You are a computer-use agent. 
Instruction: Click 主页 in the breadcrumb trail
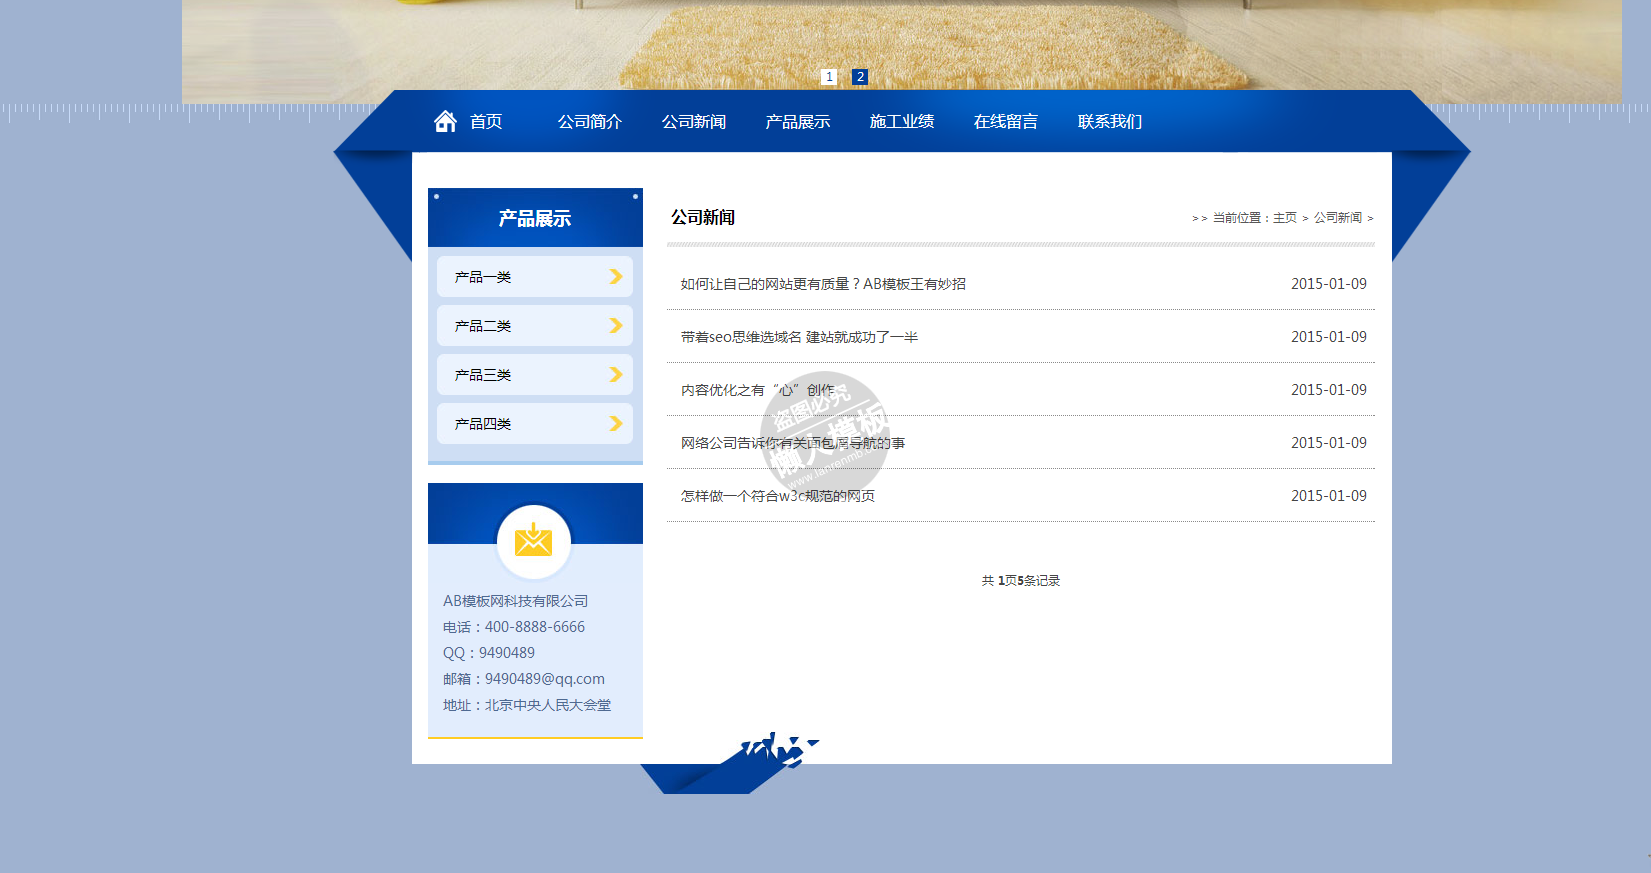point(1285,218)
